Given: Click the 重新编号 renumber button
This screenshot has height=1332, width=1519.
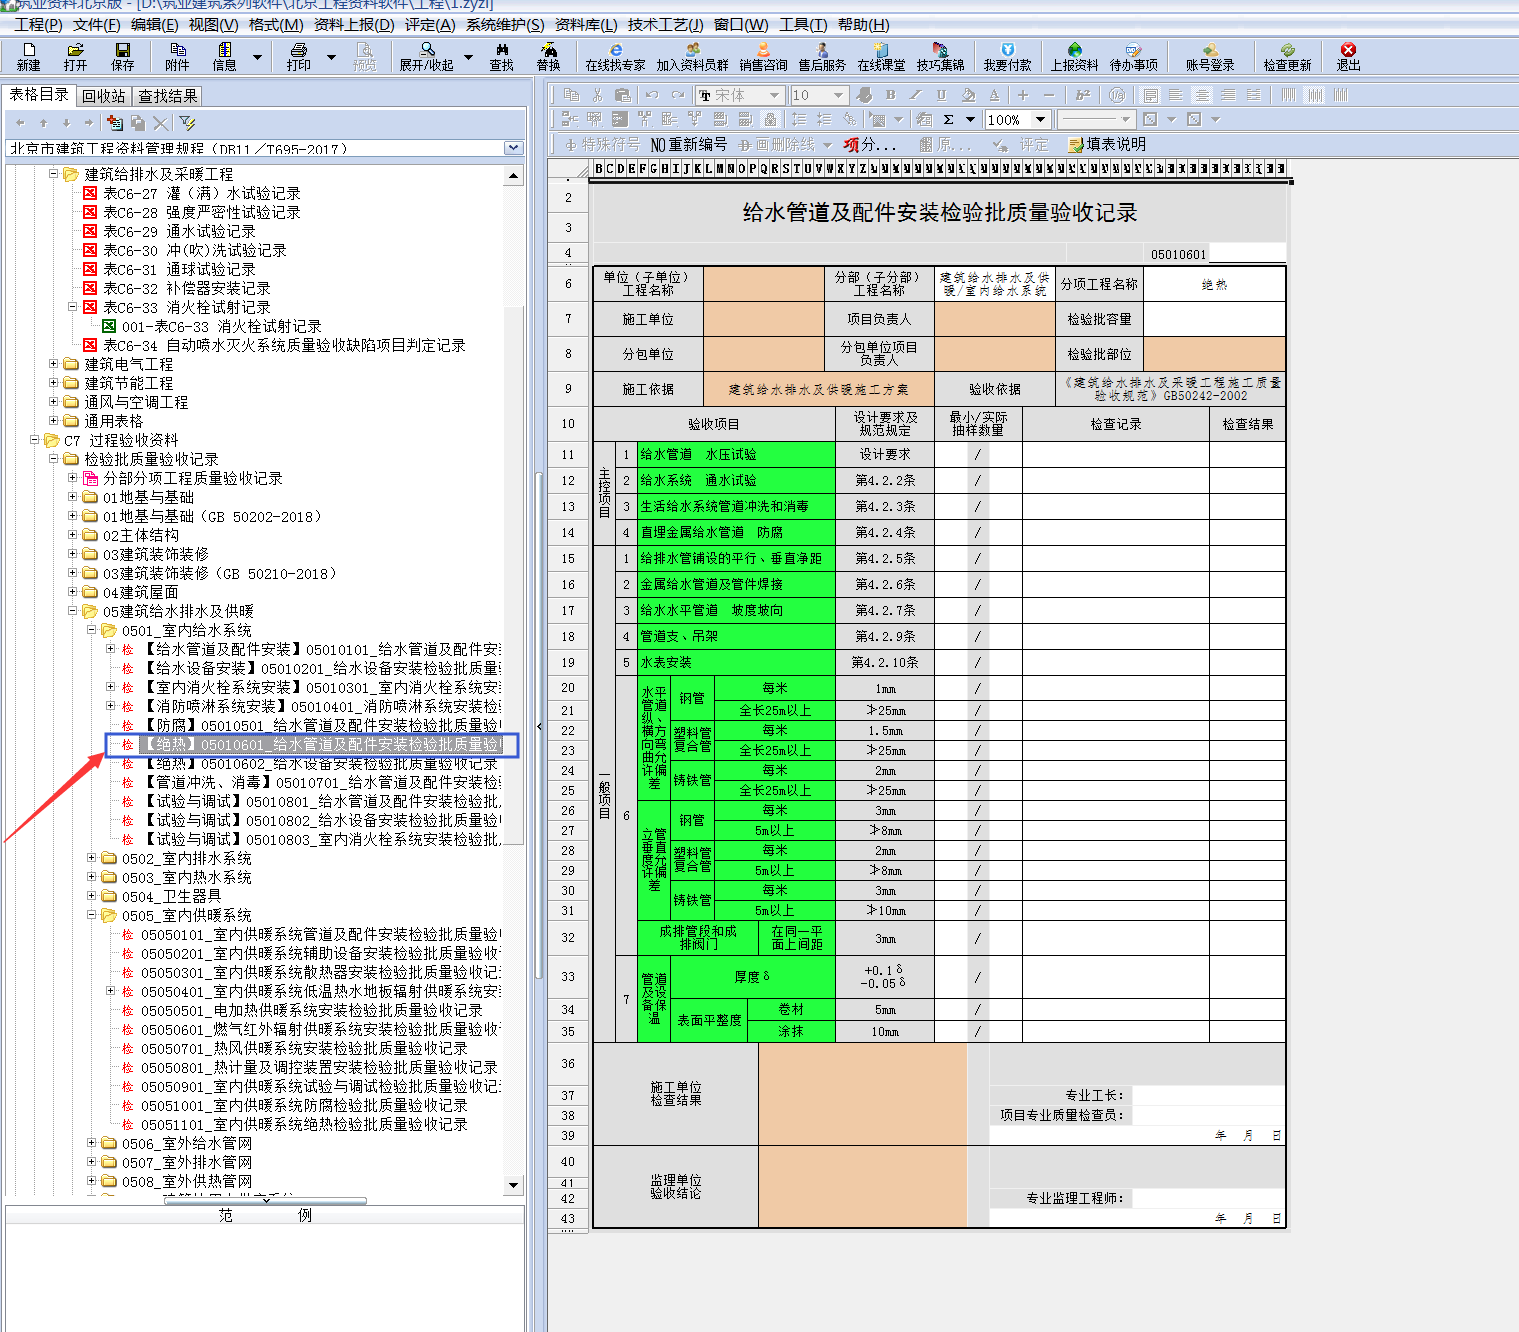Looking at the screenshot, I should 688,145.
